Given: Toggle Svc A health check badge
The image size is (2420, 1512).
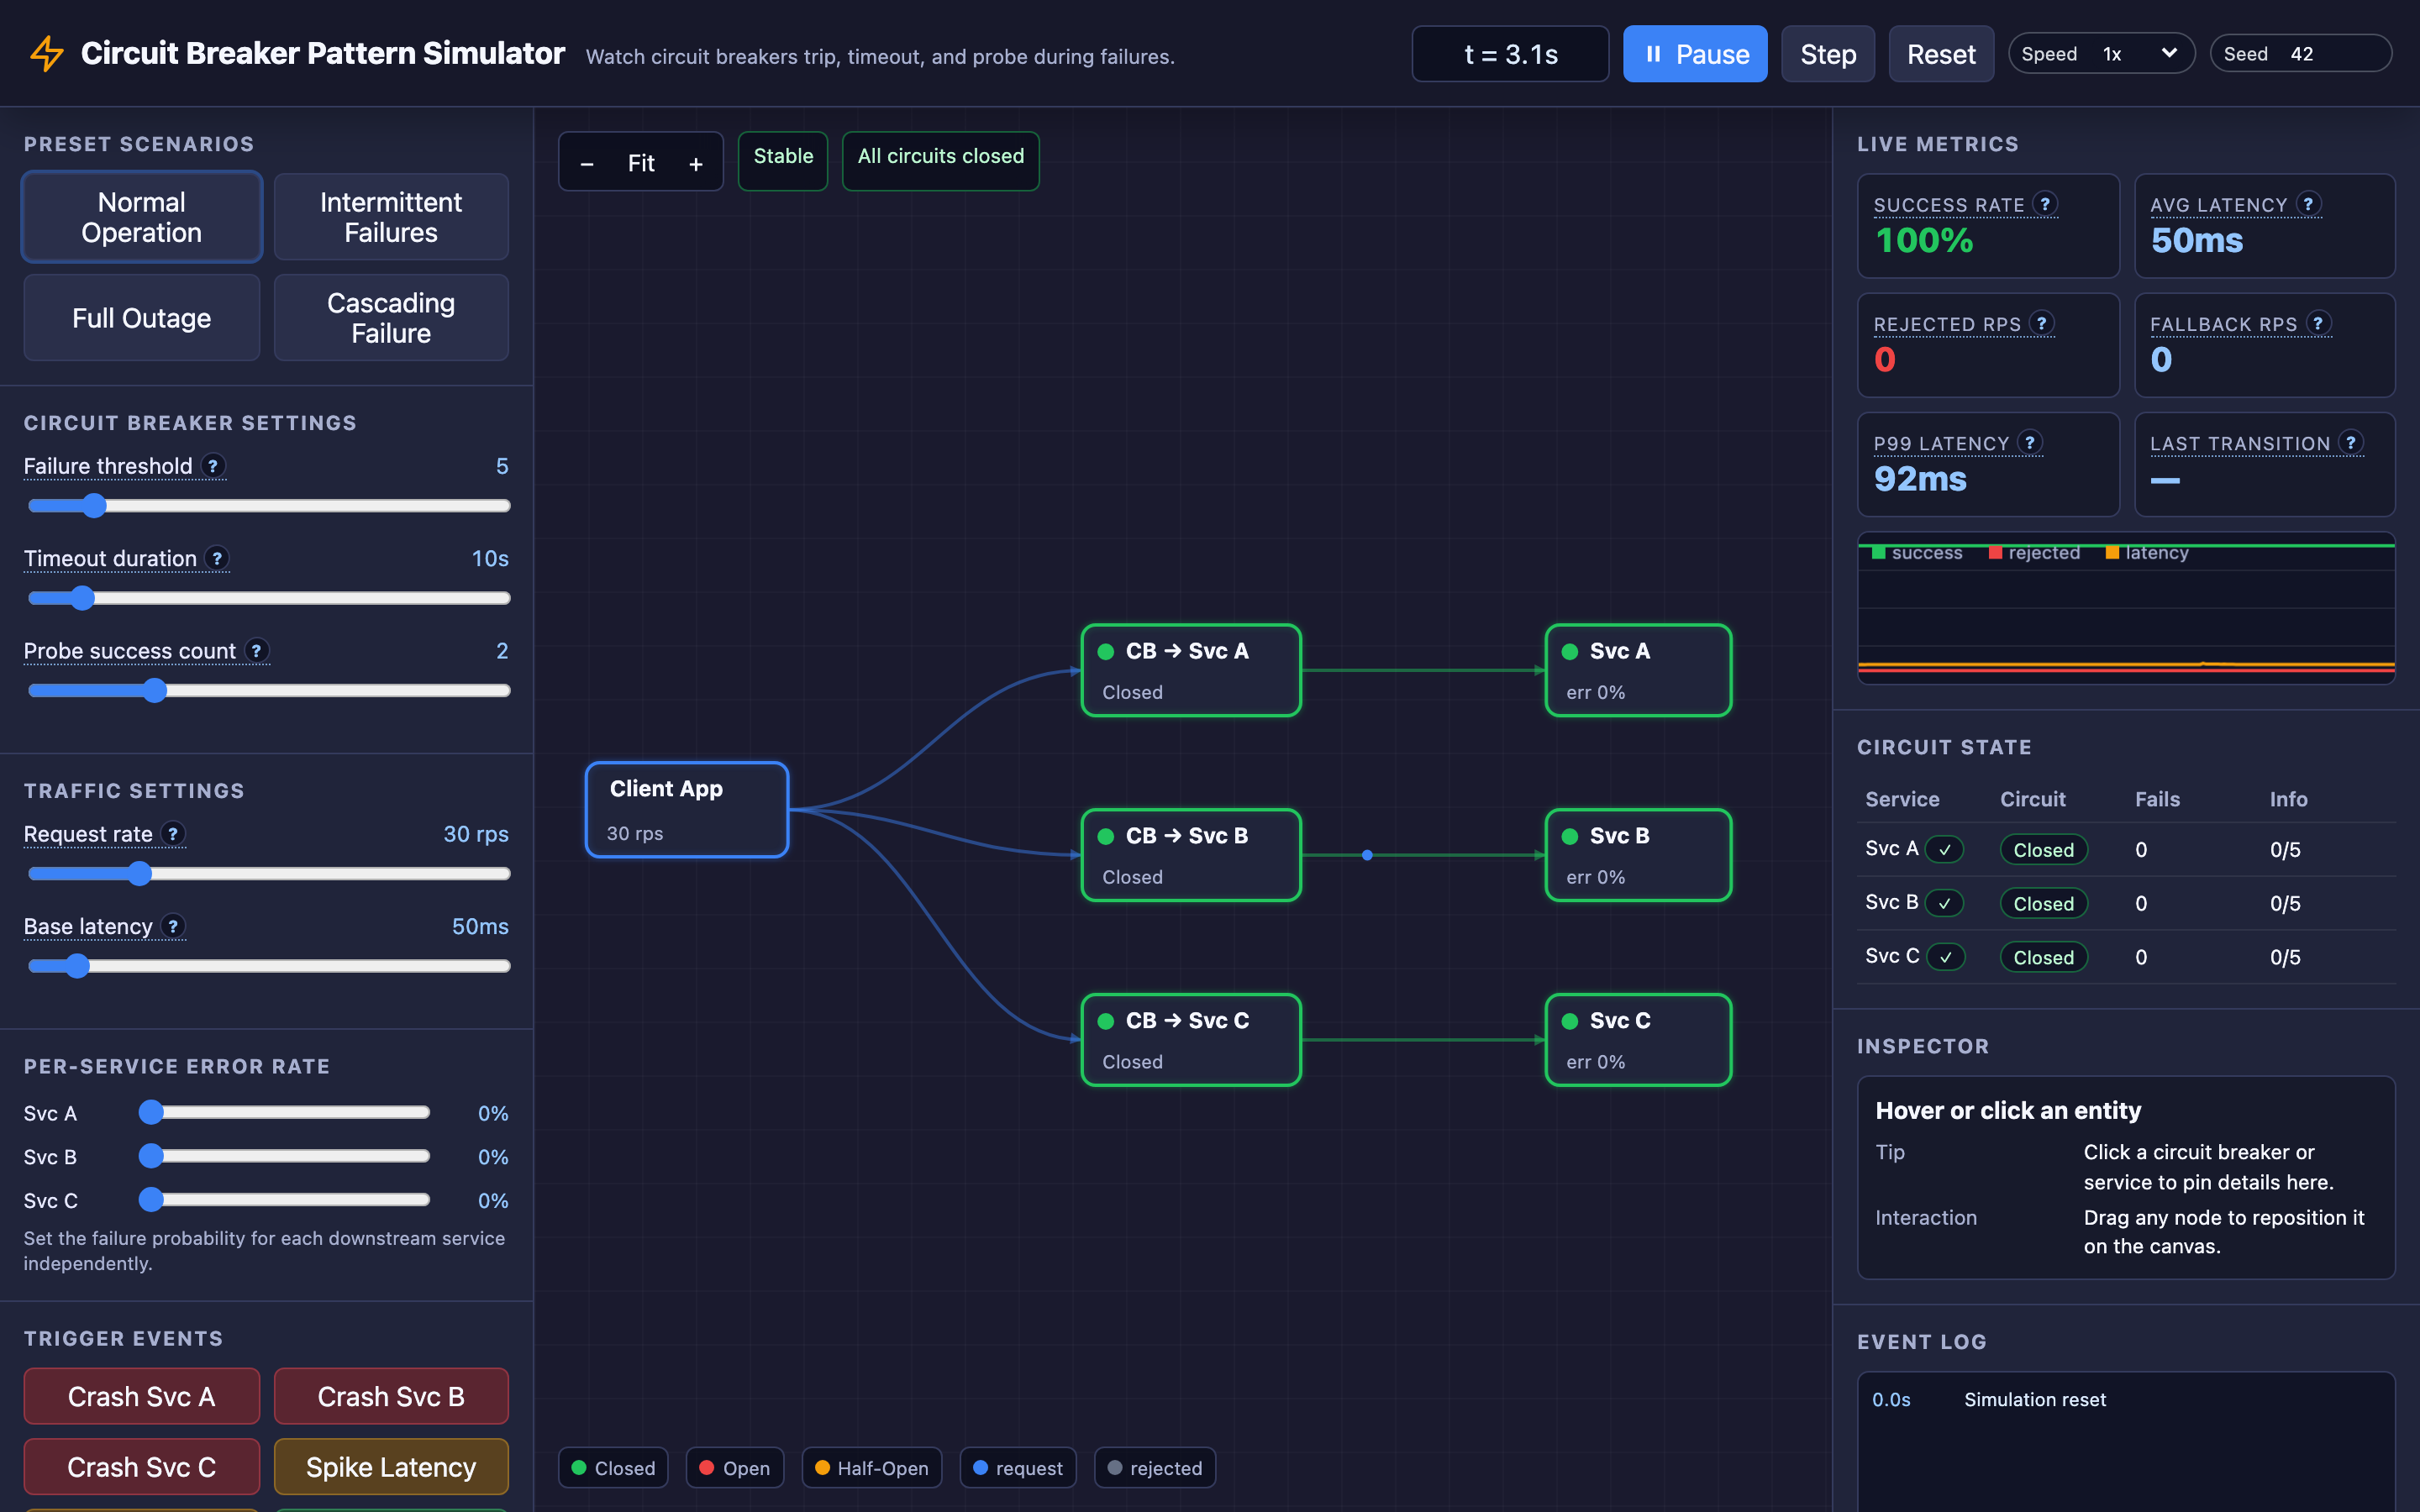Looking at the screenshot, I should [1945, 850].
